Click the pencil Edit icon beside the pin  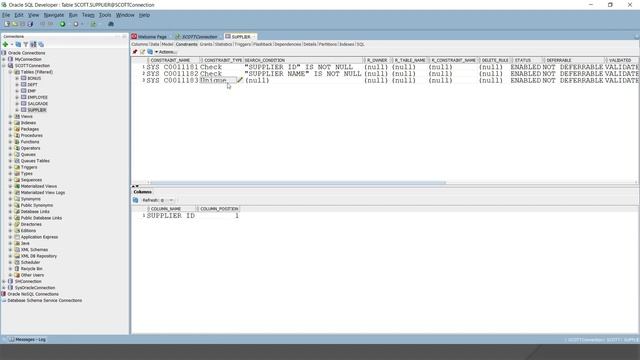click(x=142, y=52)
